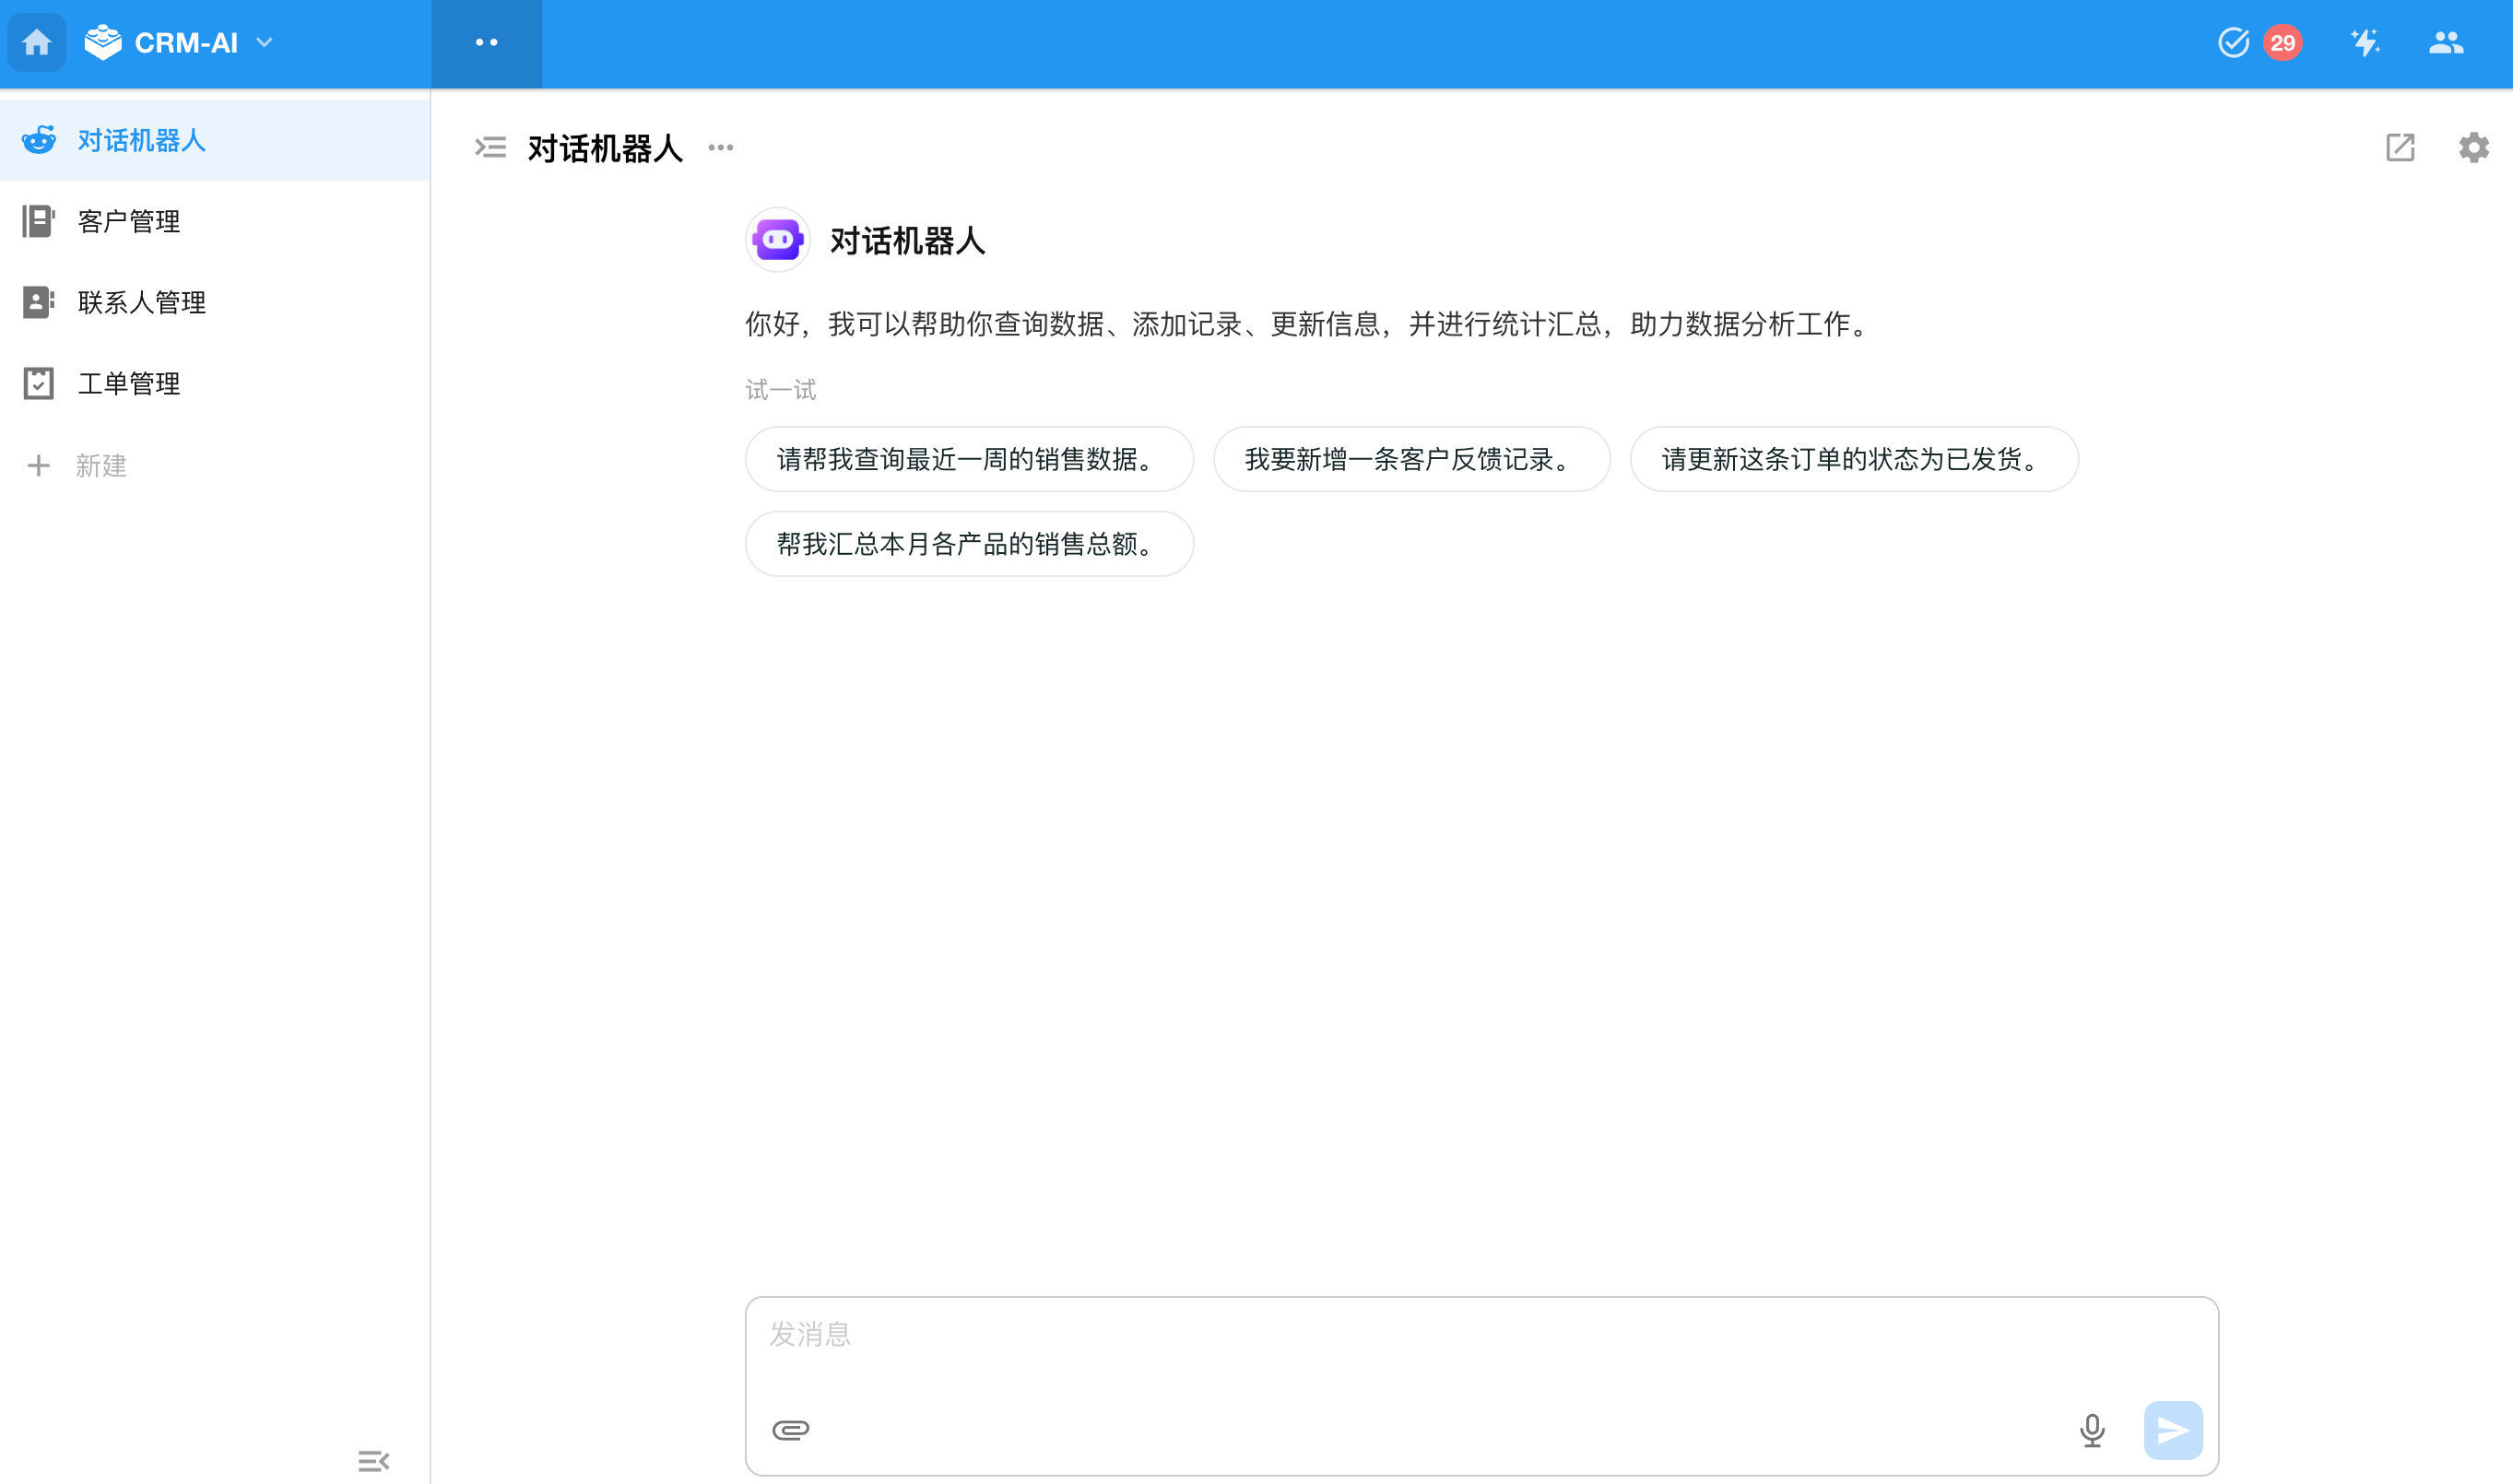
Task: Open the chatbot settings gear
Action: pos(2473,148)
